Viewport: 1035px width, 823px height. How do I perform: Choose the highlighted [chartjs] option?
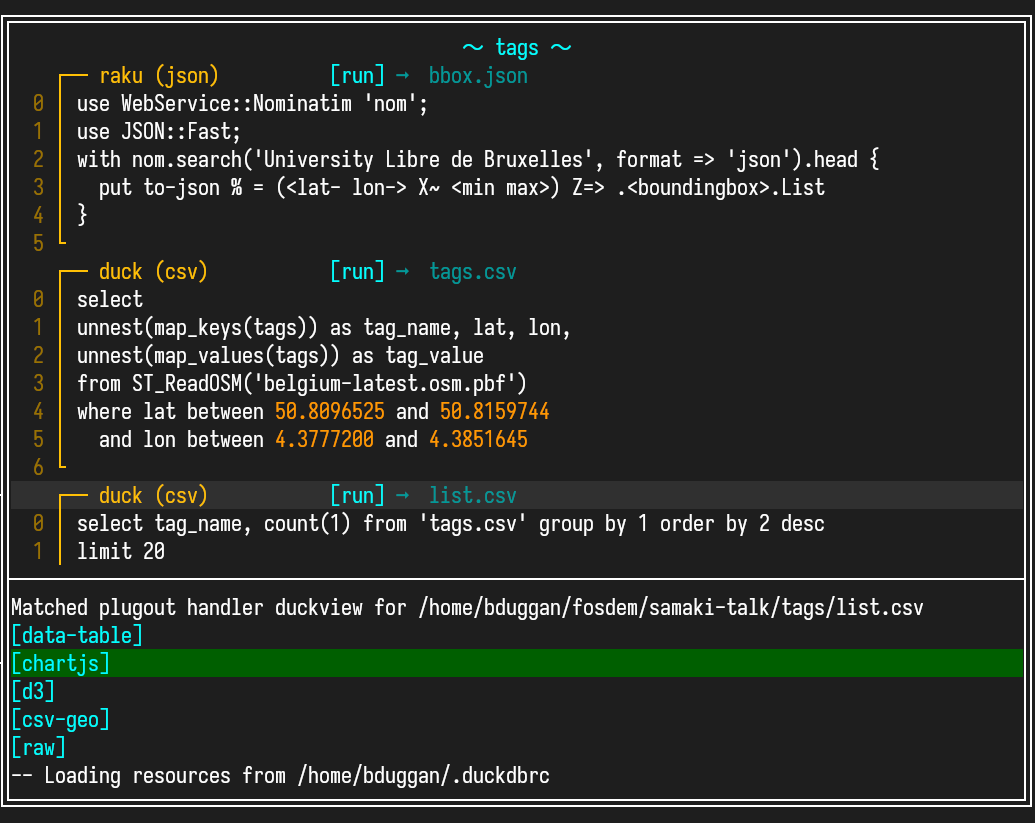[60, 663]
